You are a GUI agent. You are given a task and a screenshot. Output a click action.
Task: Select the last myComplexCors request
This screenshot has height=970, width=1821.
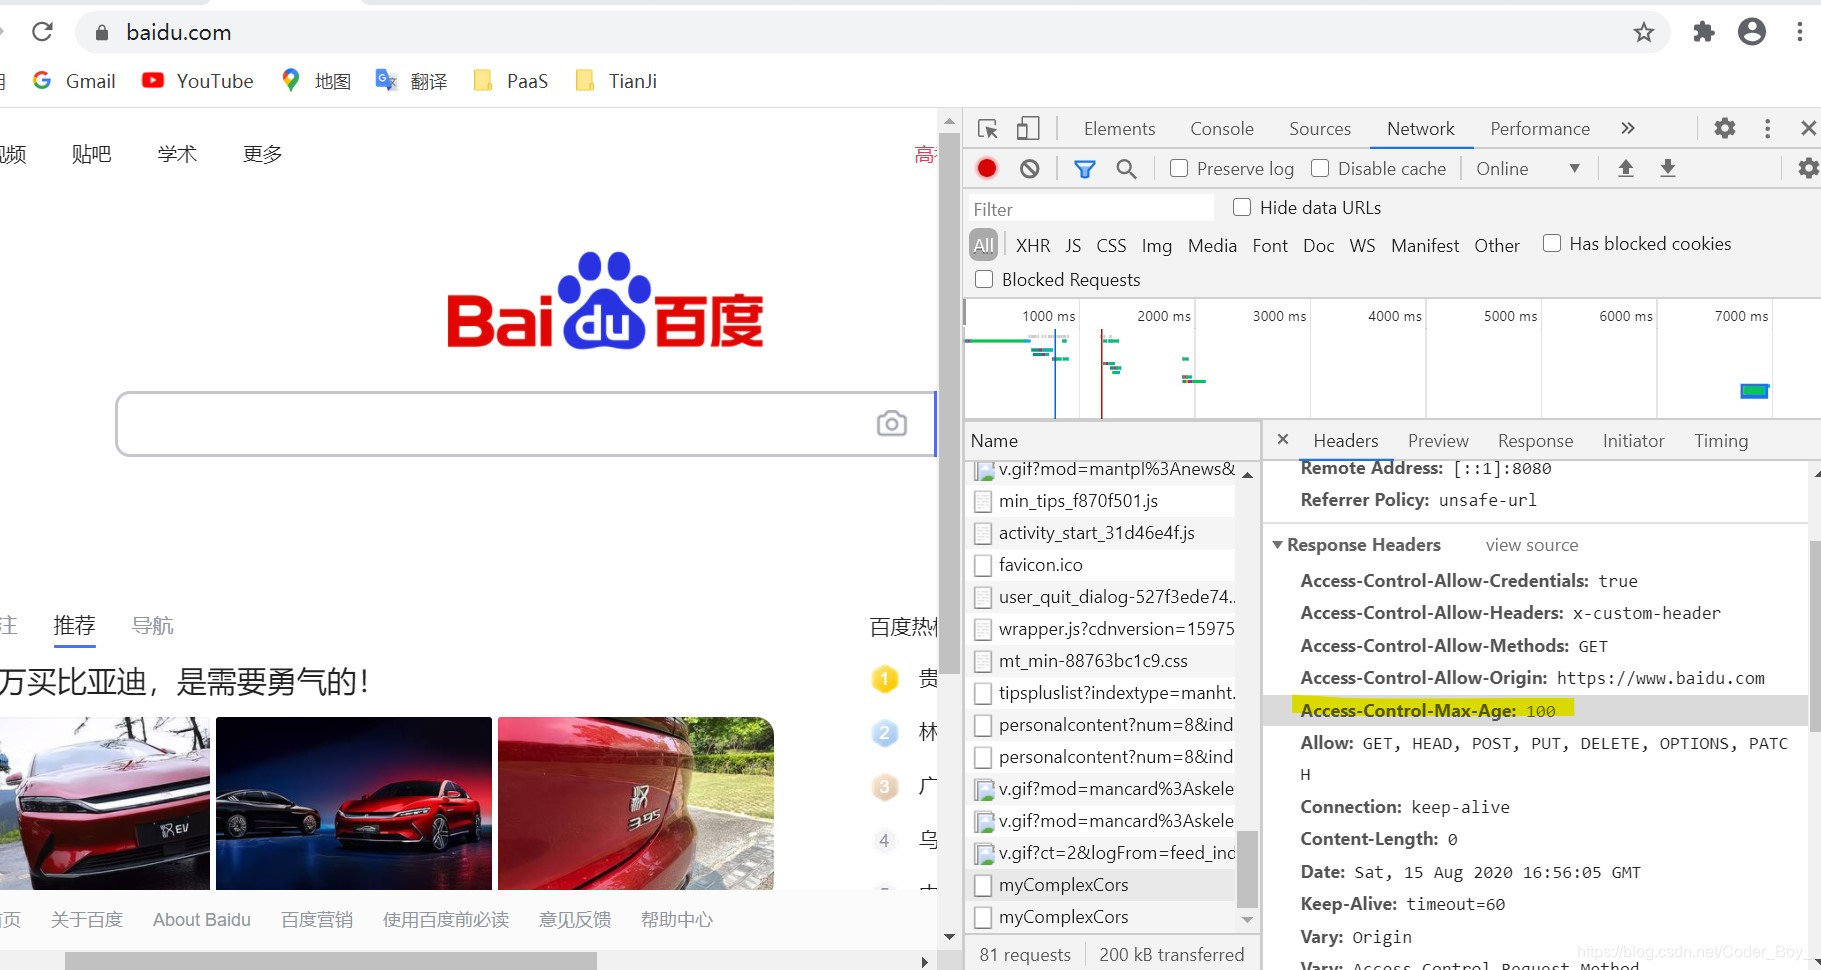pyautogui.click(x=1101, y=917)
